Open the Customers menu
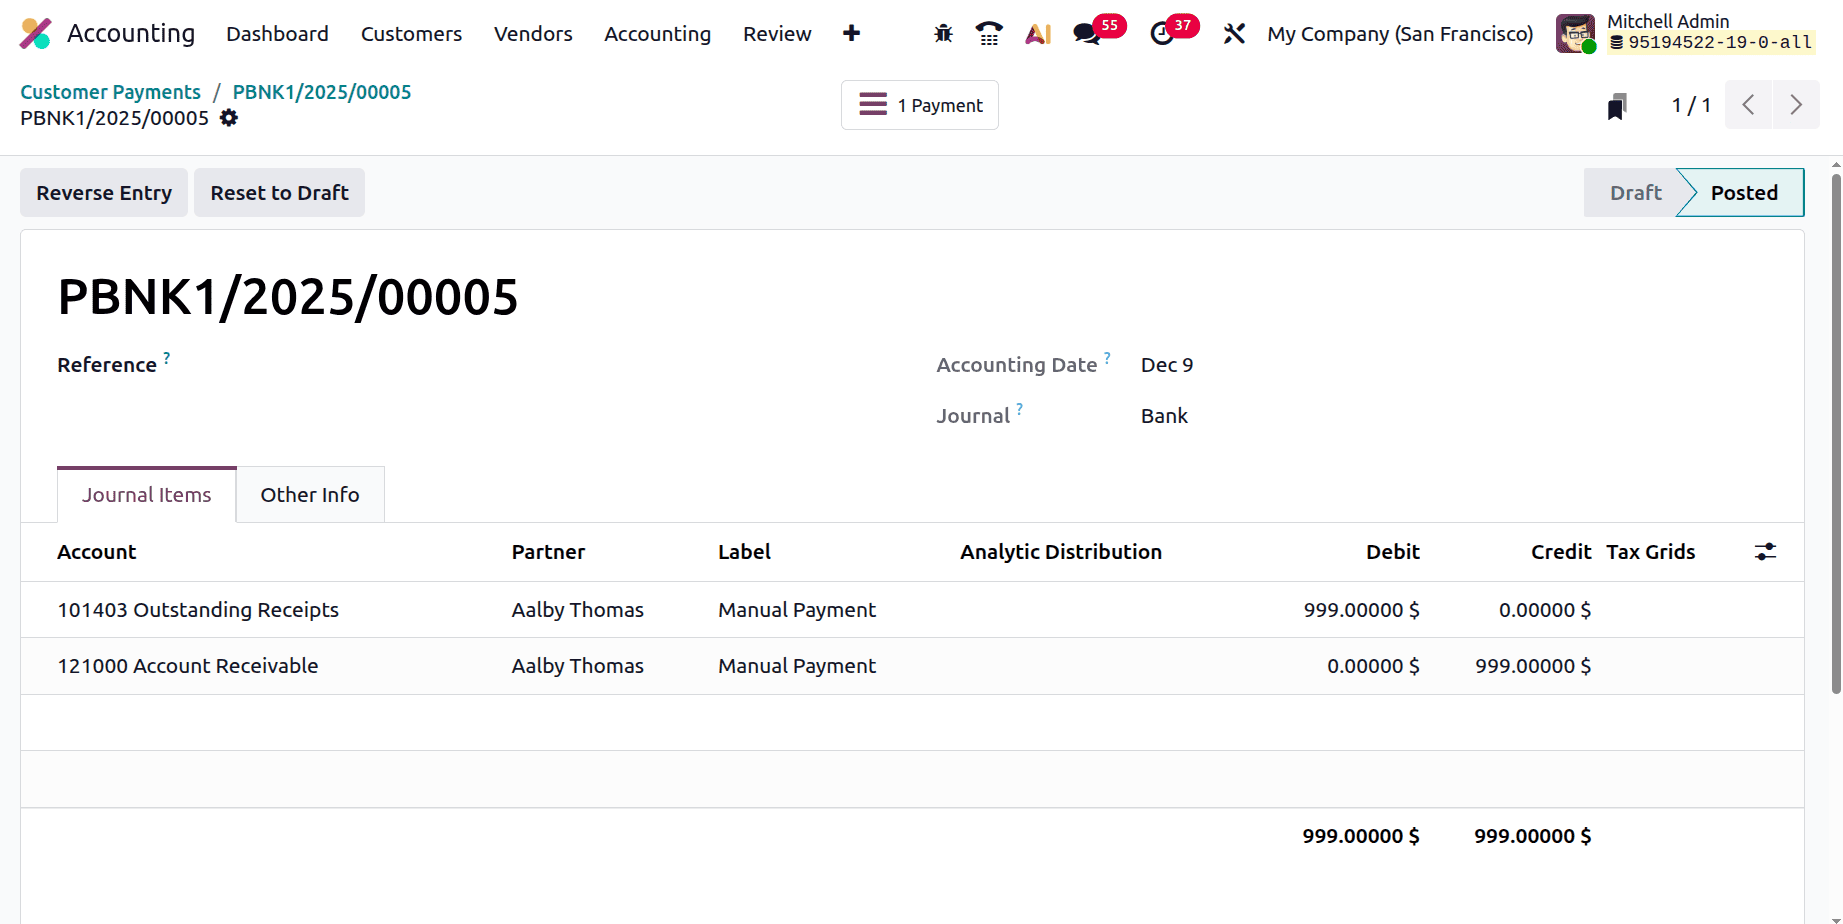The image size is (1843, 924). click(411, 34)
